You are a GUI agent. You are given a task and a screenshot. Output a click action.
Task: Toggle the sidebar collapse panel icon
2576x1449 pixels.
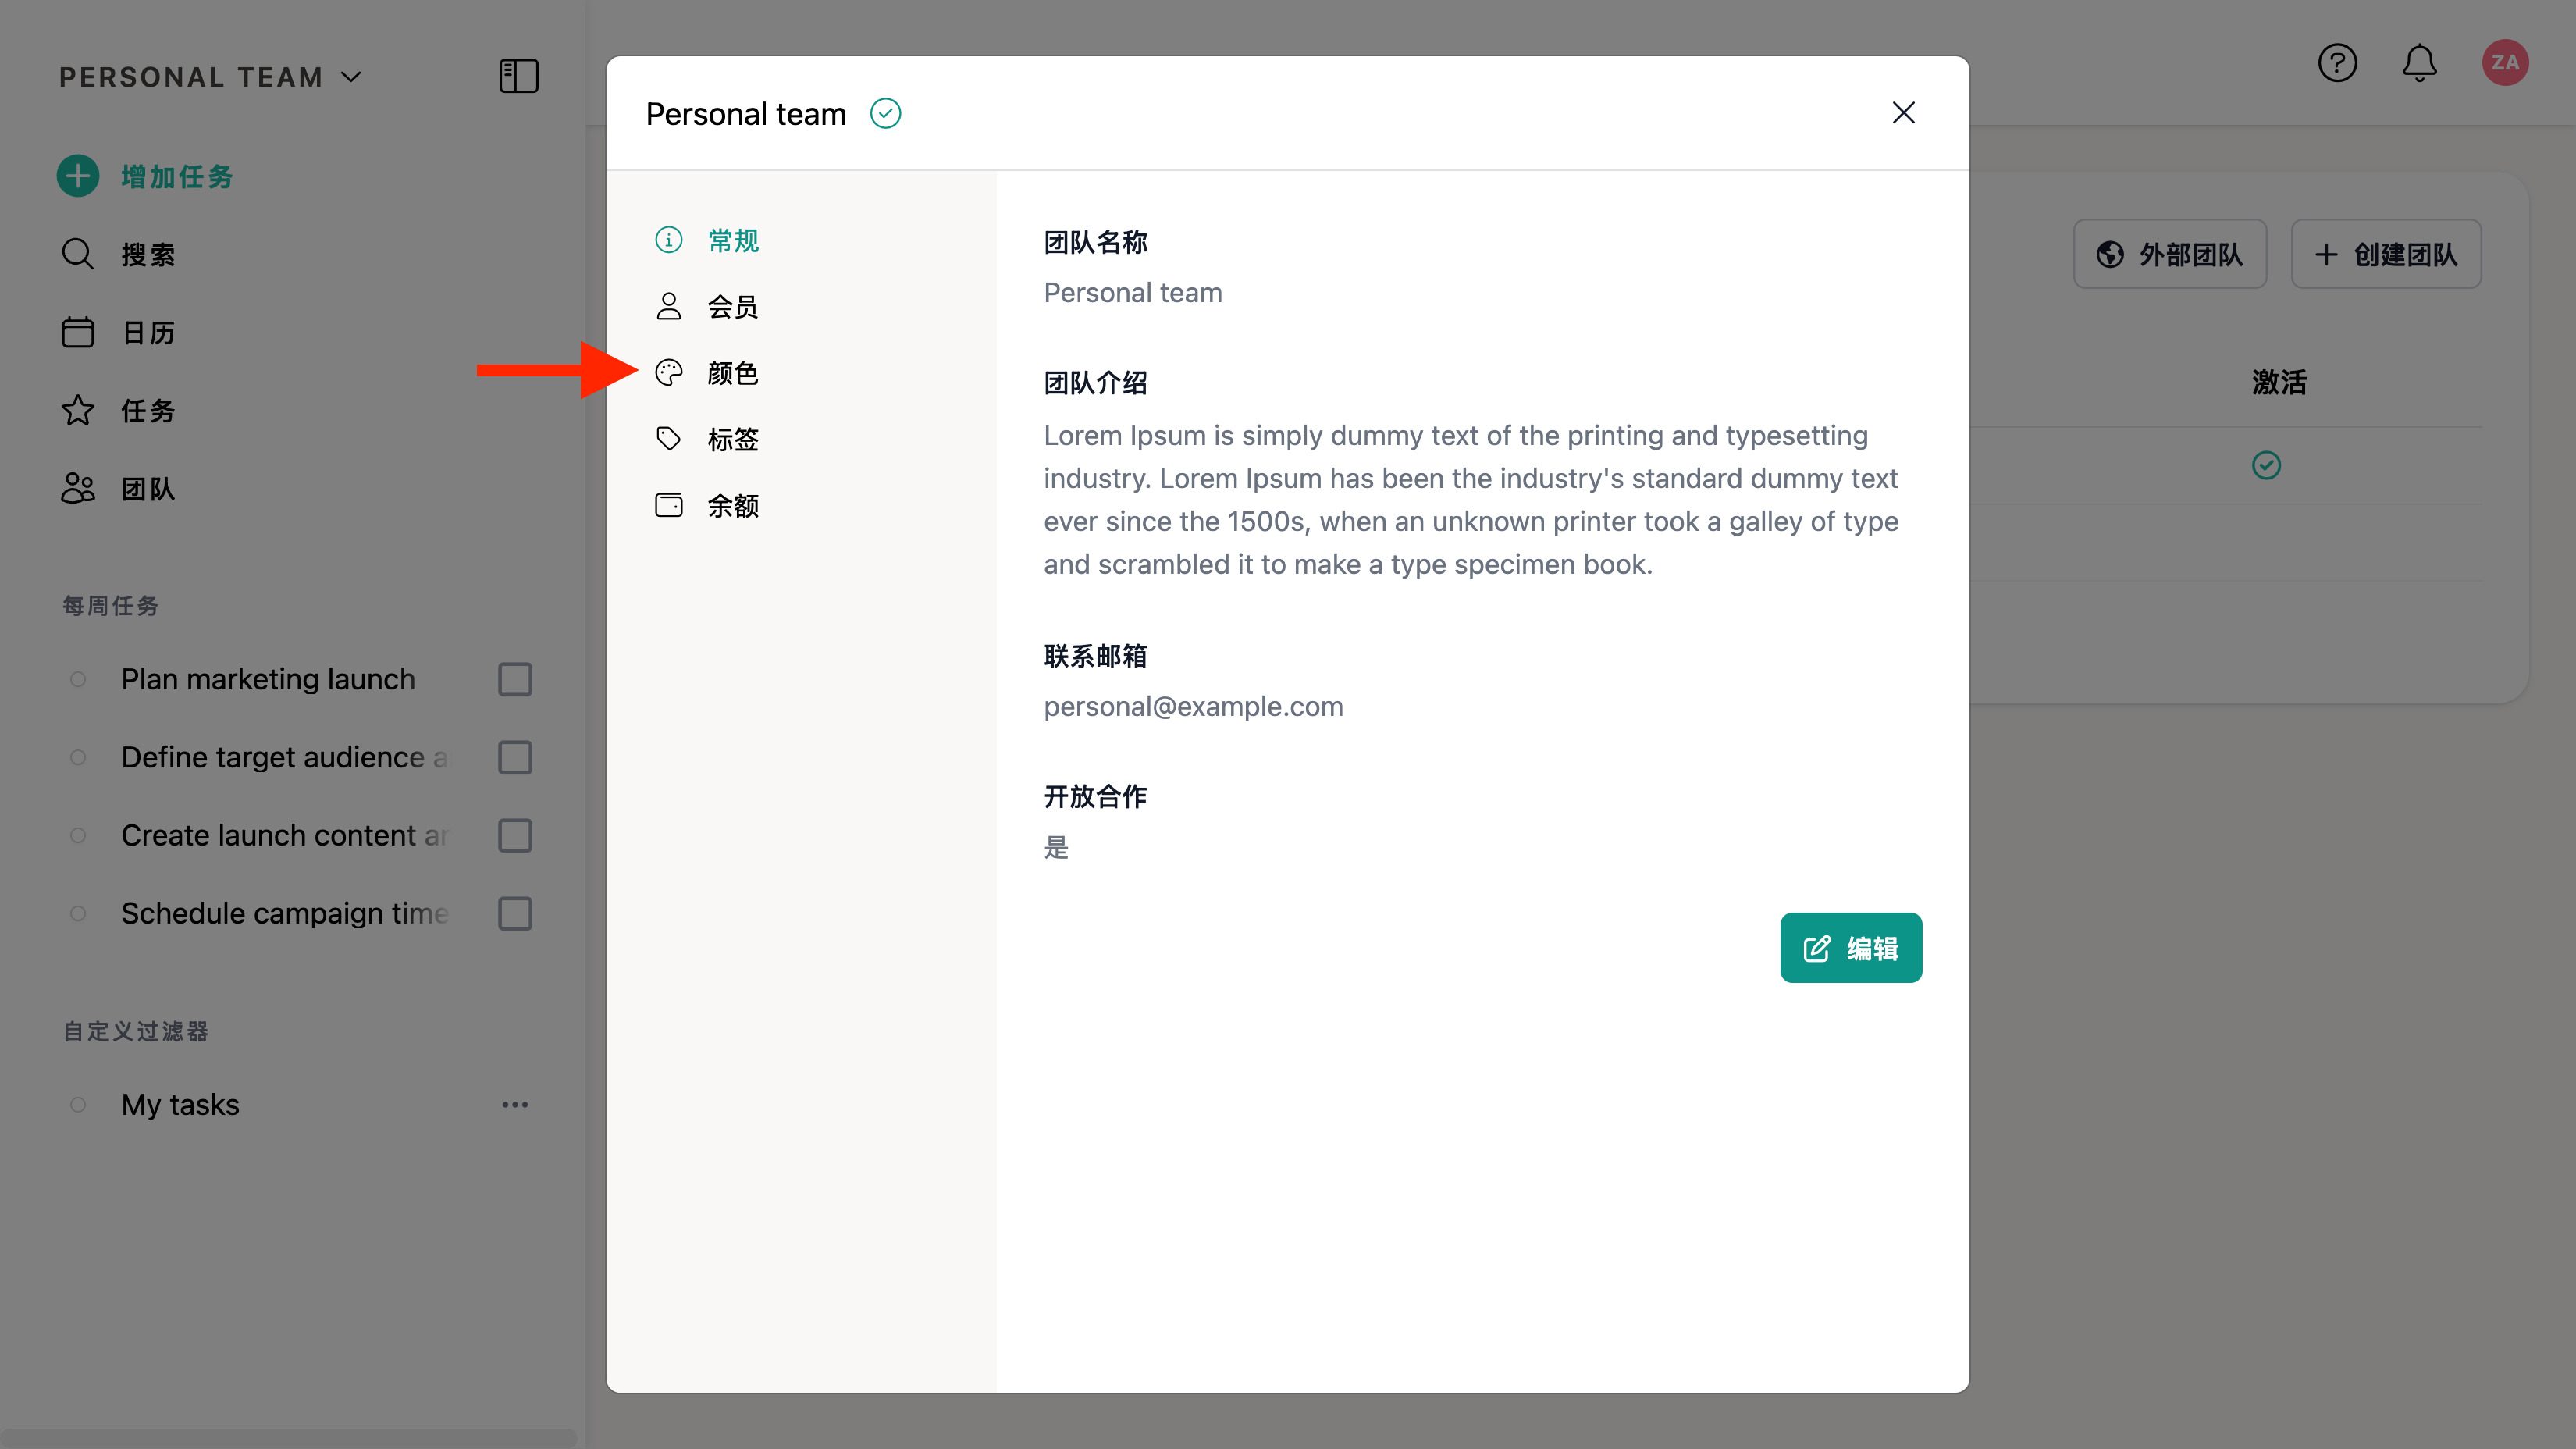coord(518,76)
